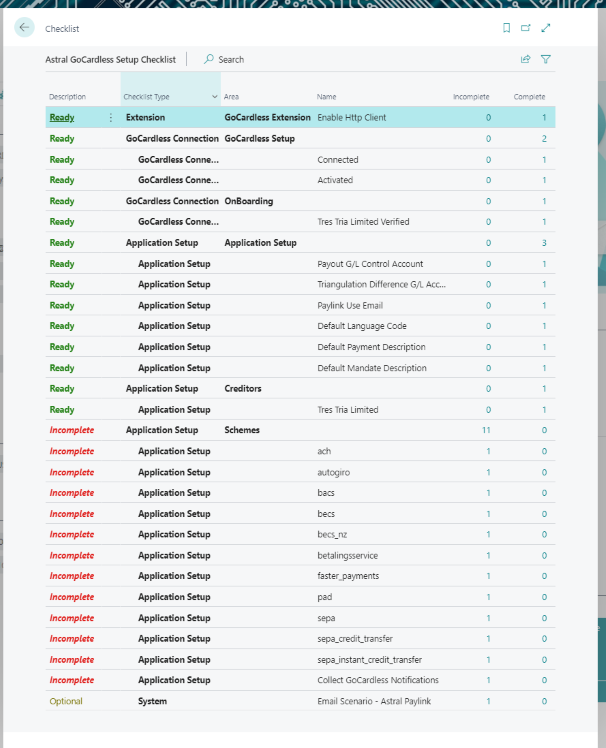Screen dimensions: 606x748
Task: Click the Optional status for the System row
Action: coord(66,701)
